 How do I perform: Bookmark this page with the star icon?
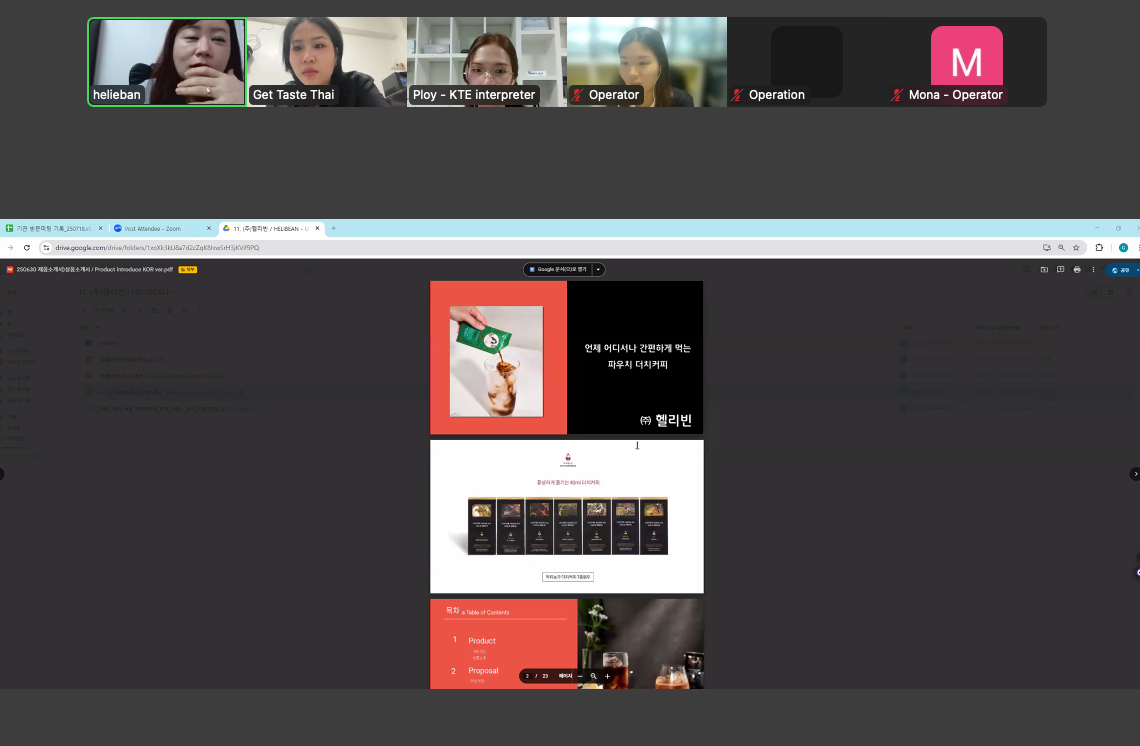(x=1076, y=247)
